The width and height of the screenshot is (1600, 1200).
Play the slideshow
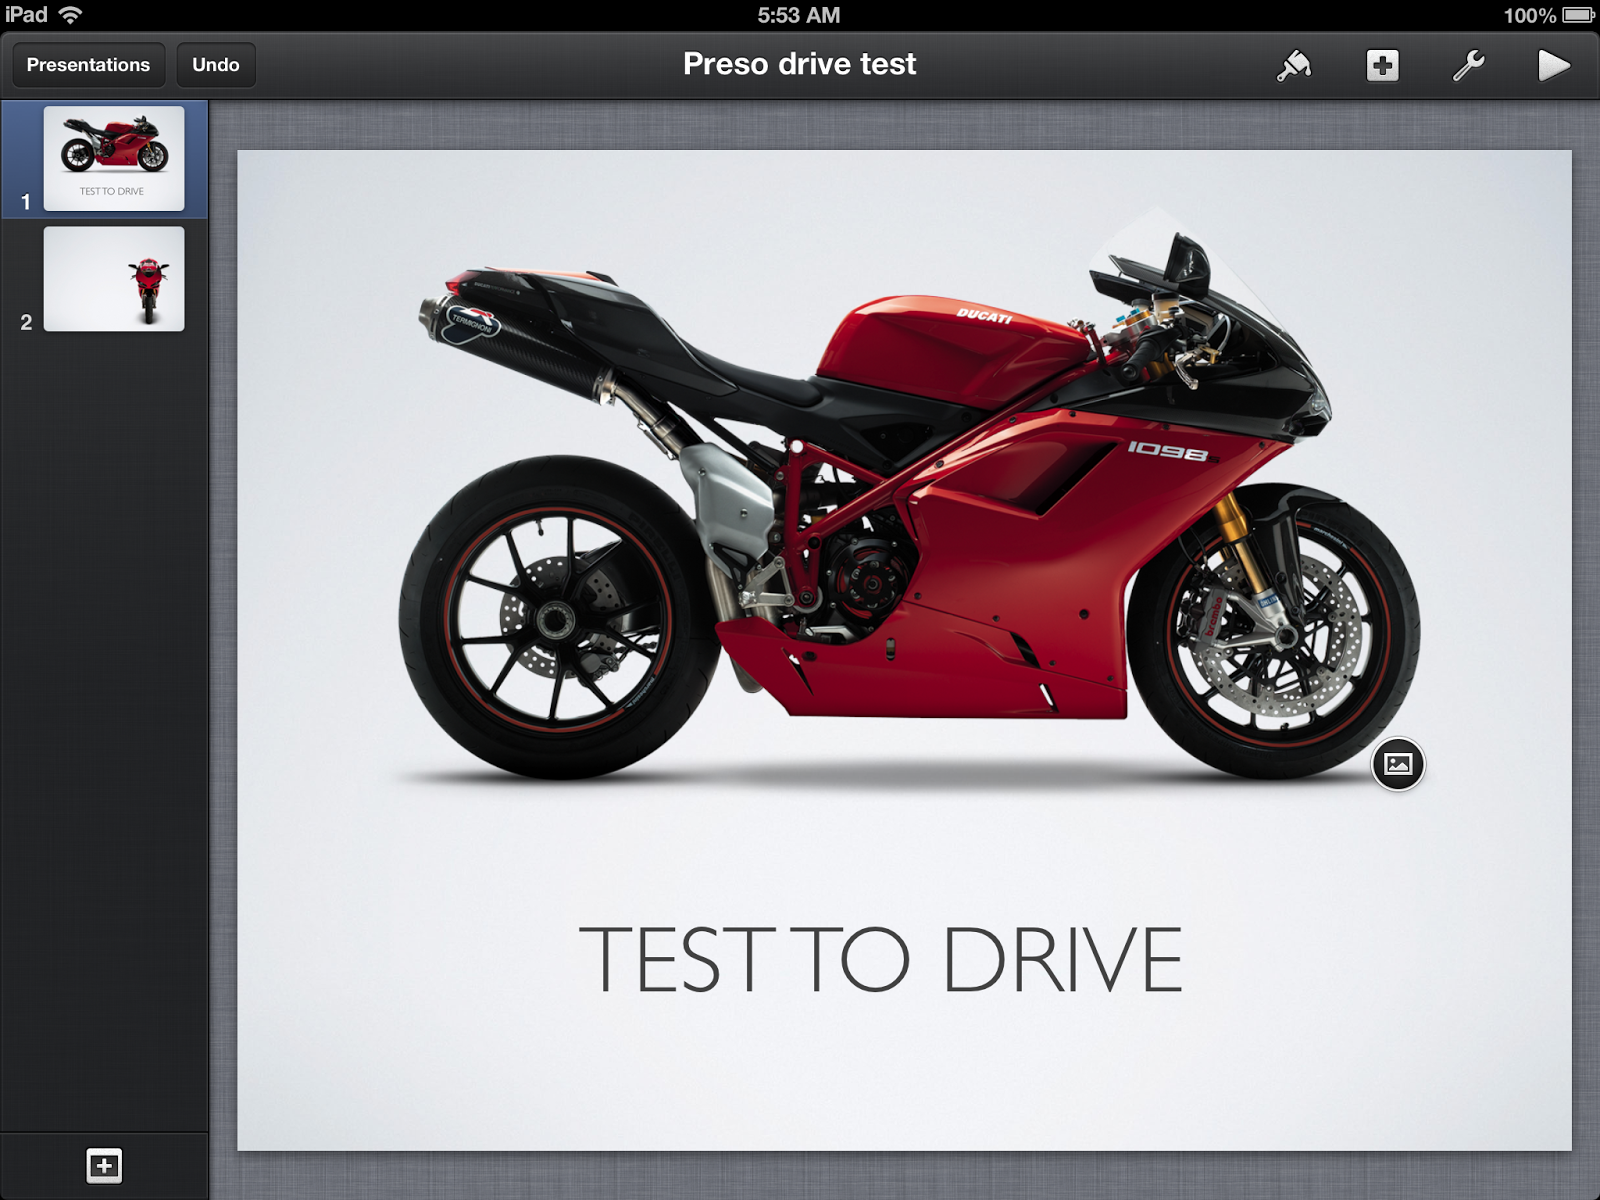pos(1553,65)
